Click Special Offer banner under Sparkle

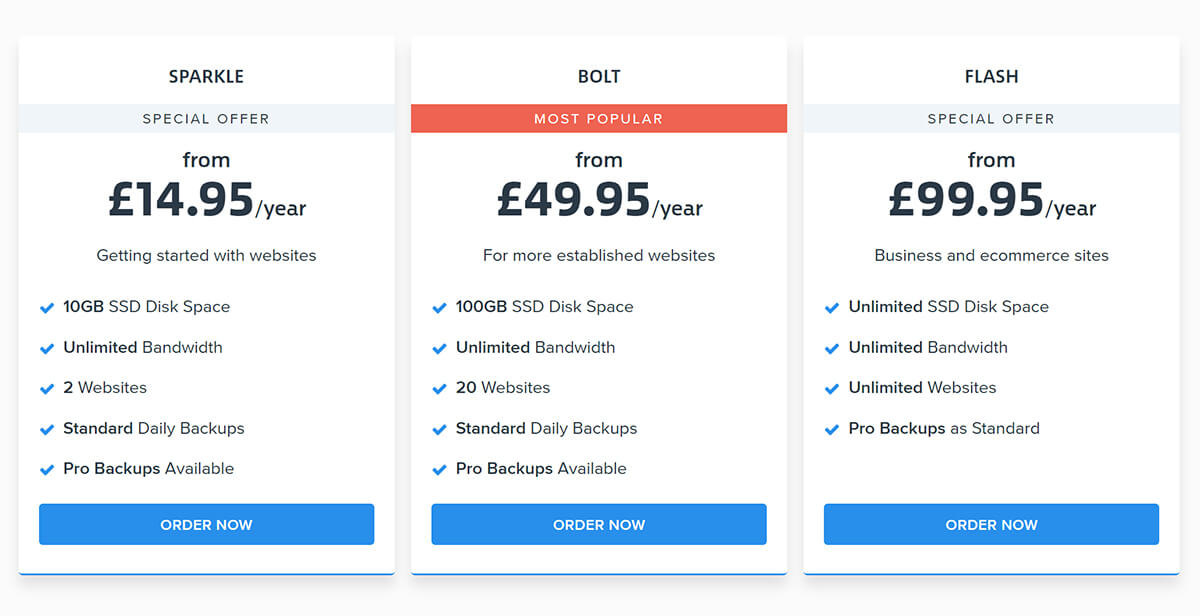coord(206,118)
